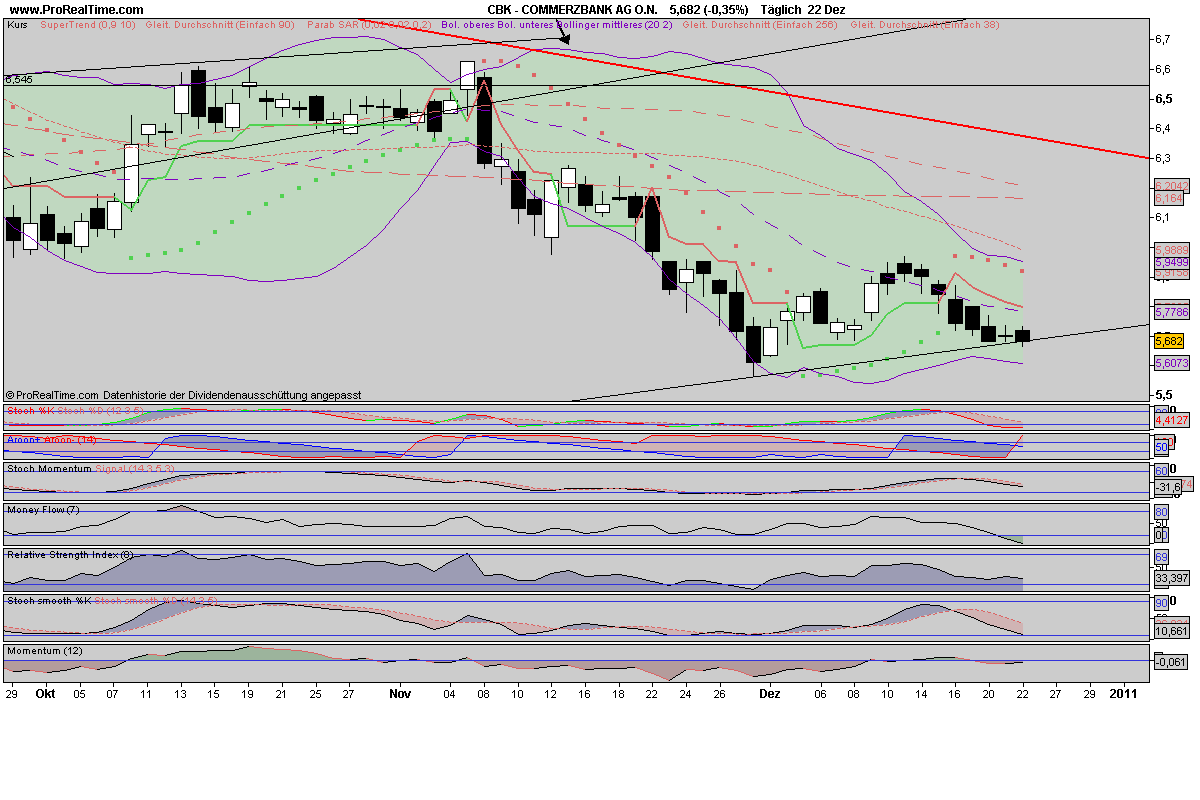The height and width of the screenshot is (800, 1200).
Task: Click the -0,061 Momentum value tag
Action: click(x=1171, y=662)
